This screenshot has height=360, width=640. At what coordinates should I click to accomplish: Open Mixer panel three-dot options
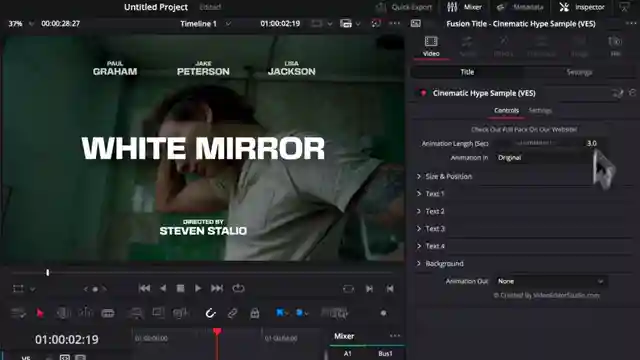[x=395, y=336]
